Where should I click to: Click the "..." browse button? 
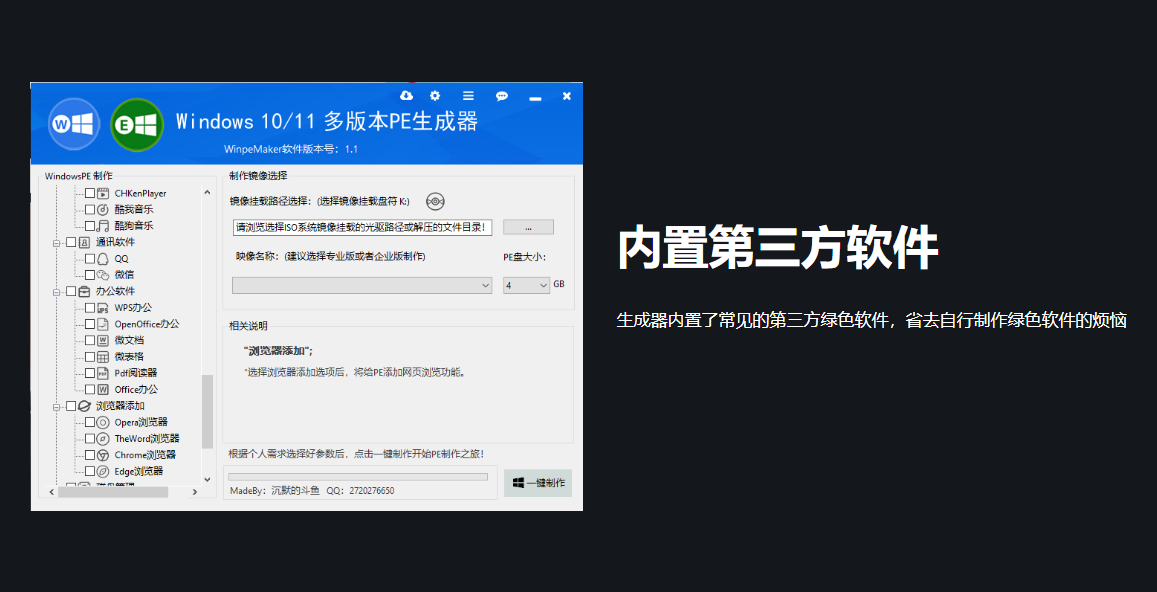click(528, 227)
